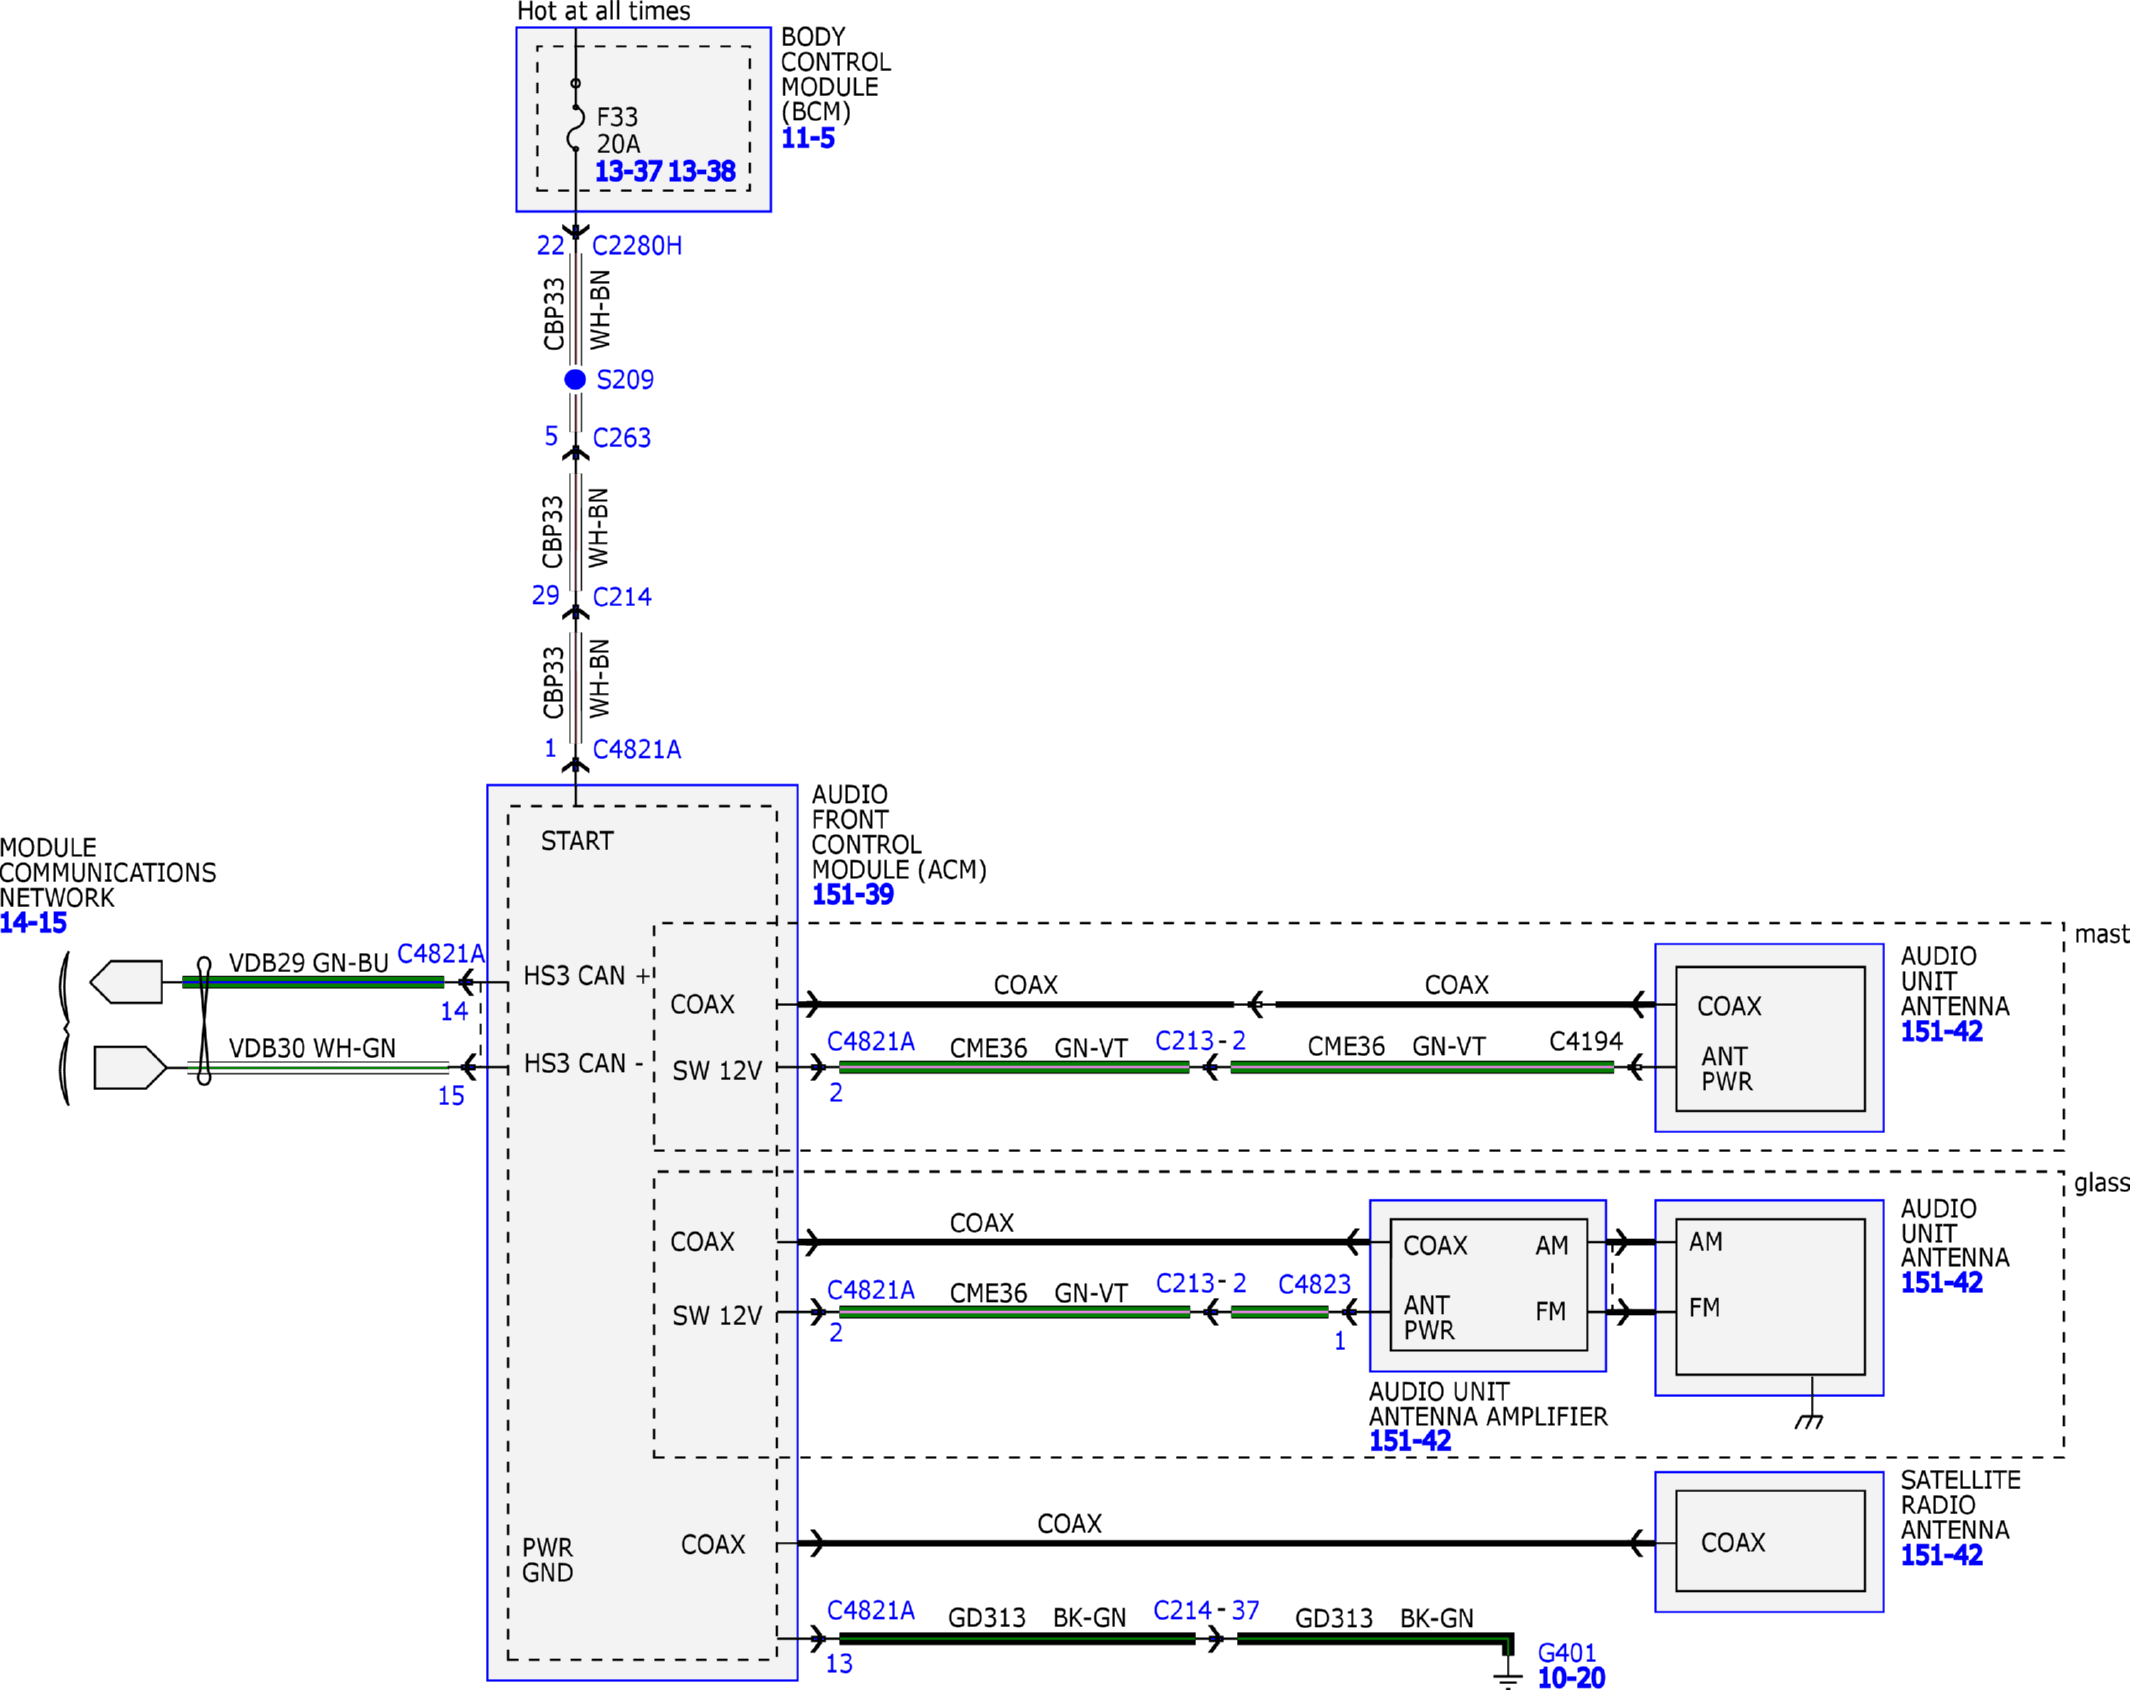The height and width of the screenshot is (1690, 2130).
Task: Select pin number 22 at C2280H
Action: 551,246
